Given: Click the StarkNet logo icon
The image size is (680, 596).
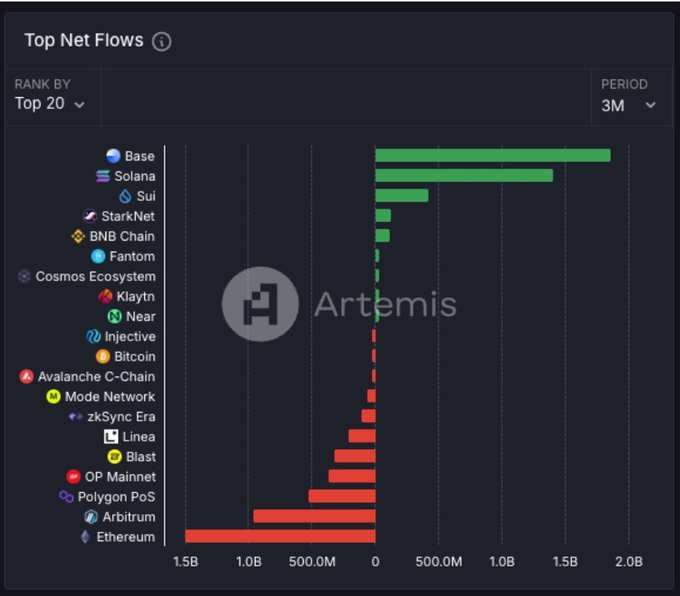Looking at the screenshot, I should 90,216.
